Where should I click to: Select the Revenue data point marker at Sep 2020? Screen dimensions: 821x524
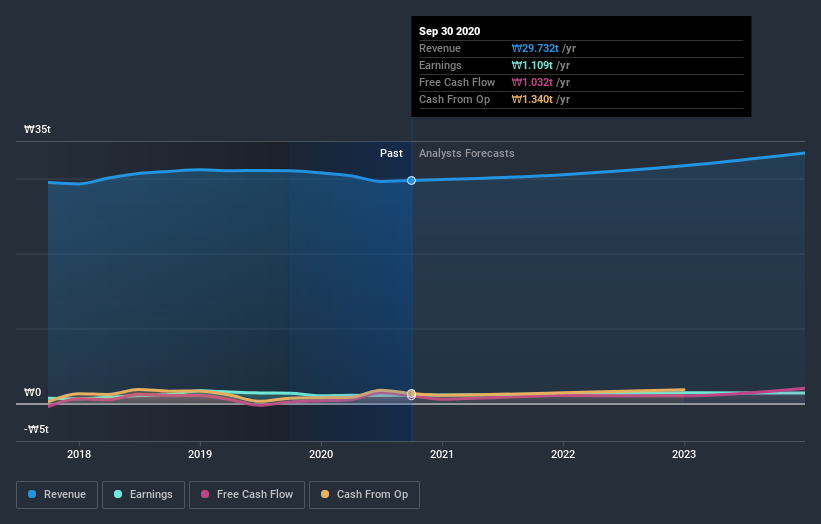[x=412, y=181]
